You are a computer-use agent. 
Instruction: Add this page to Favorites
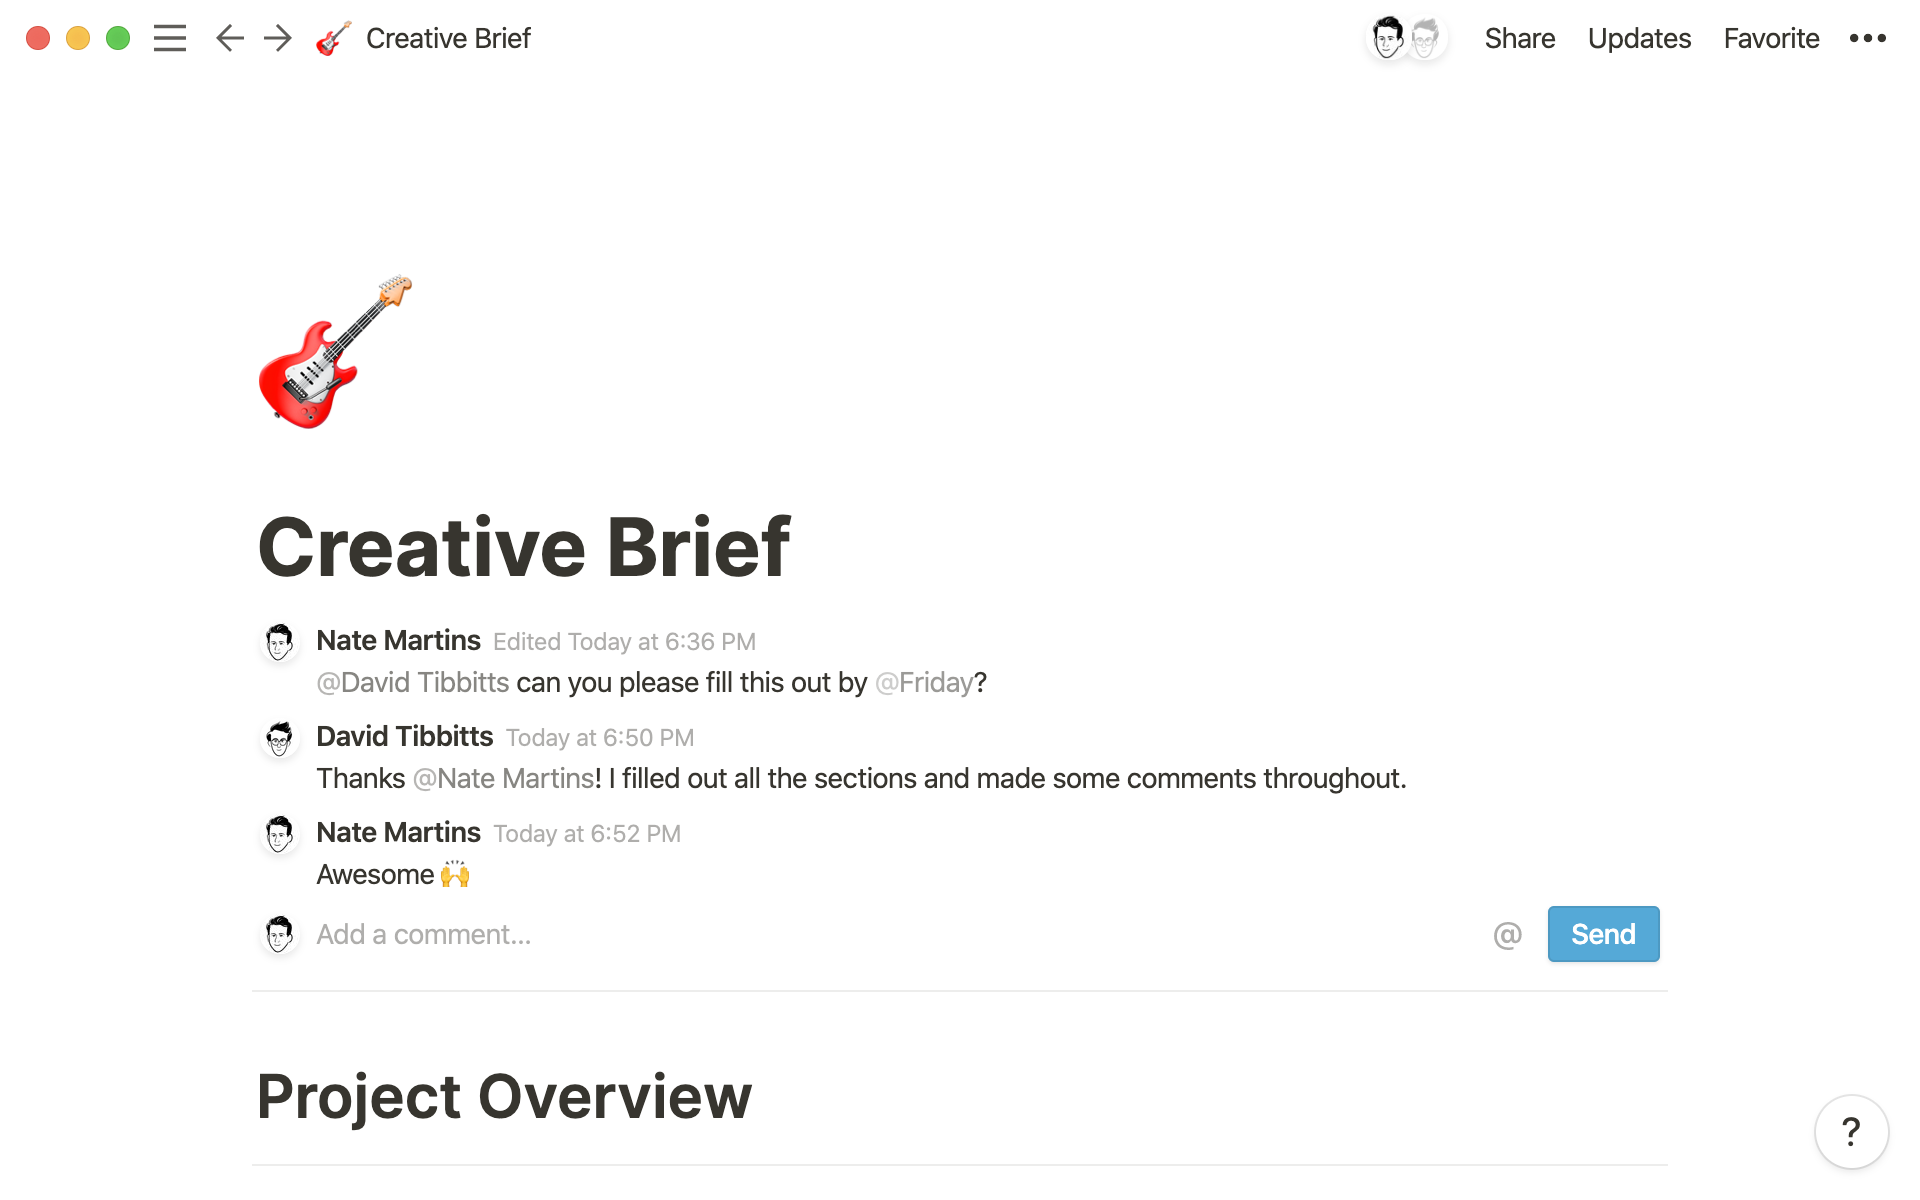coord(1770,38)
